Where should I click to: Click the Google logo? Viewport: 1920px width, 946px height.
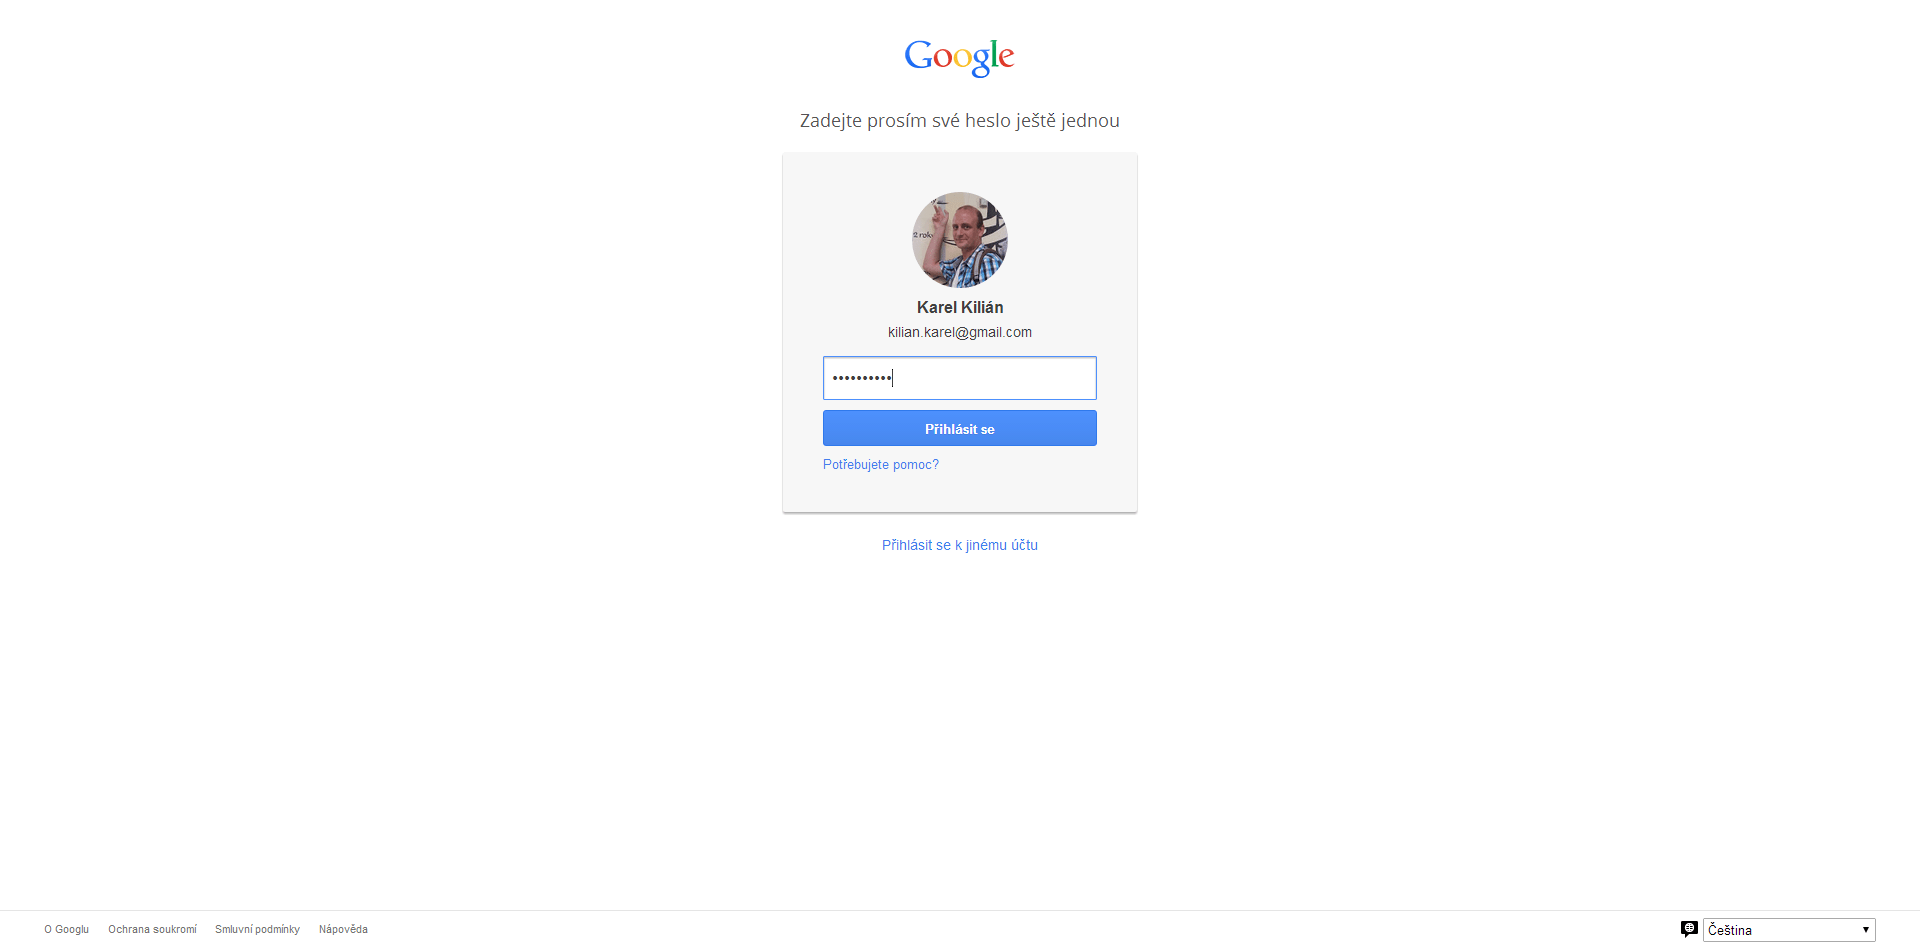959,57
